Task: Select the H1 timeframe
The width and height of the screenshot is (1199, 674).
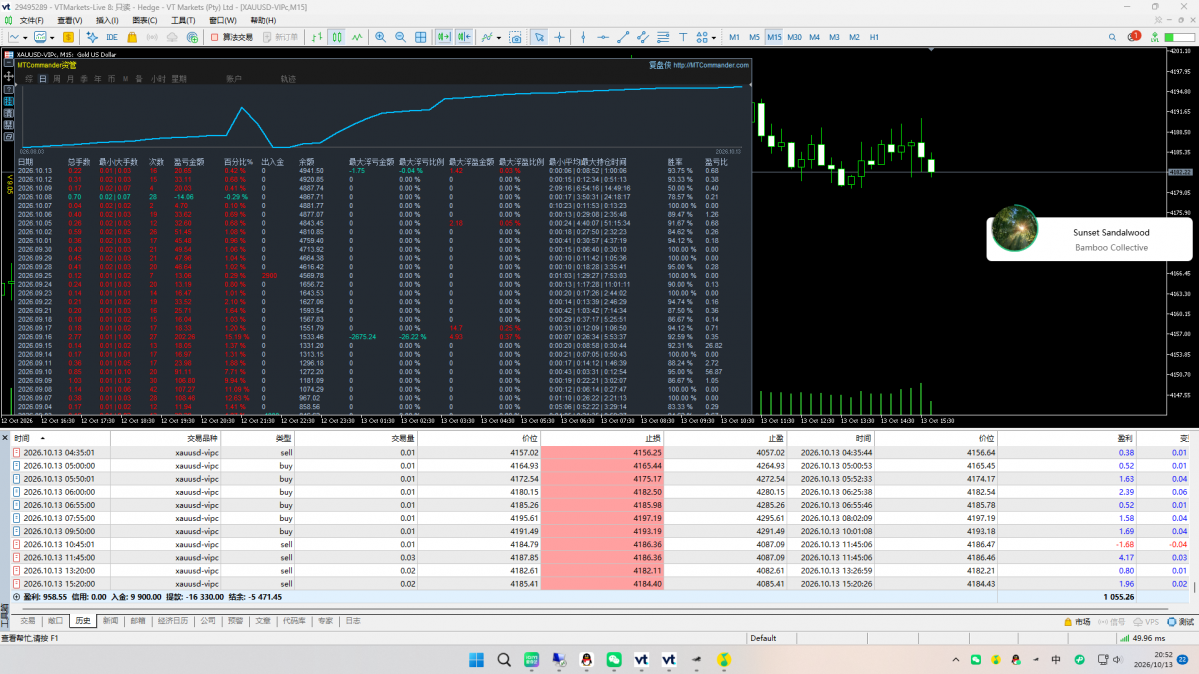Action: pyautogui.click(x=874, y=37)
